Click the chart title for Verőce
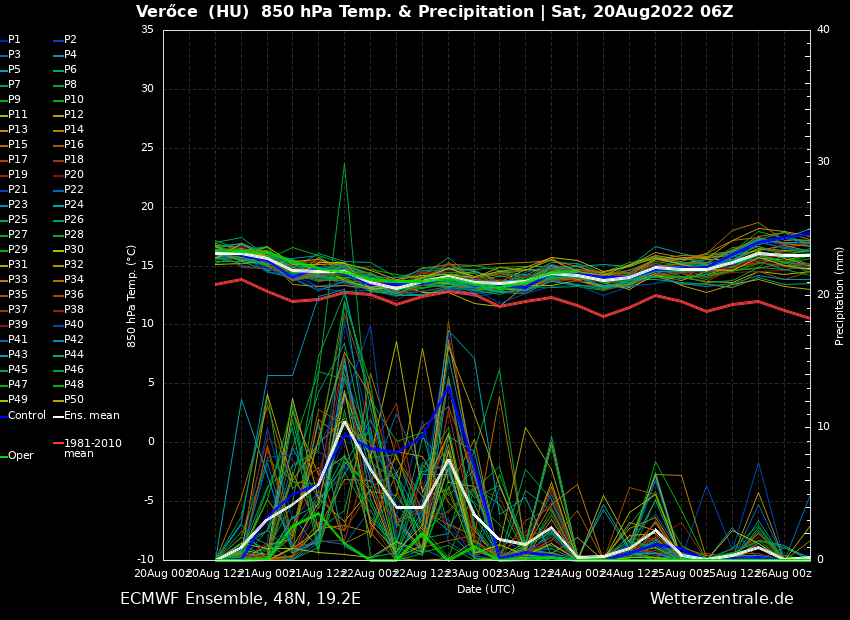The width and height of the screenshot is (850, 620). coord(434,12)
